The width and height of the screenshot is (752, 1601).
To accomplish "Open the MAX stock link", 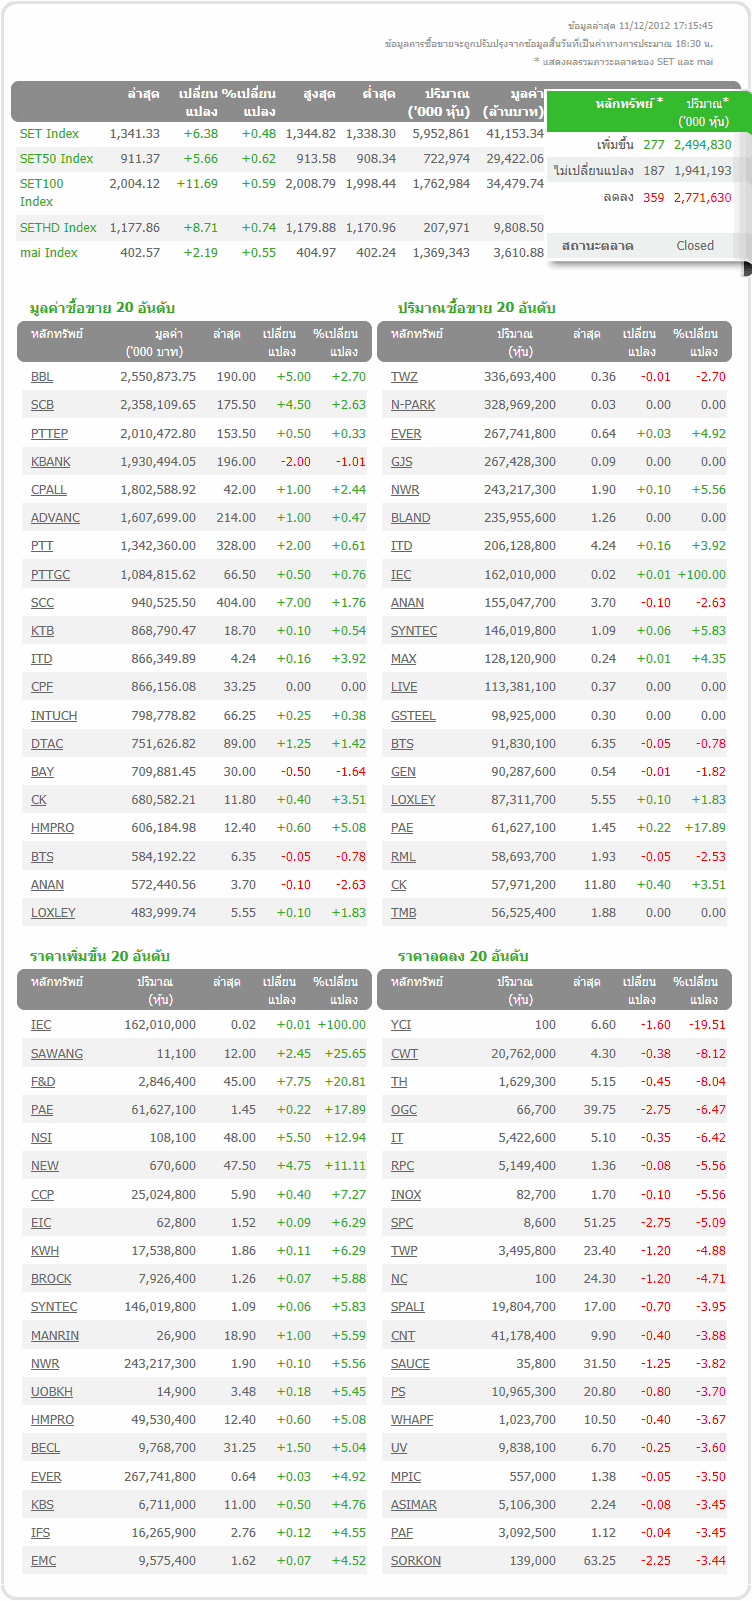I will point(404,659).
